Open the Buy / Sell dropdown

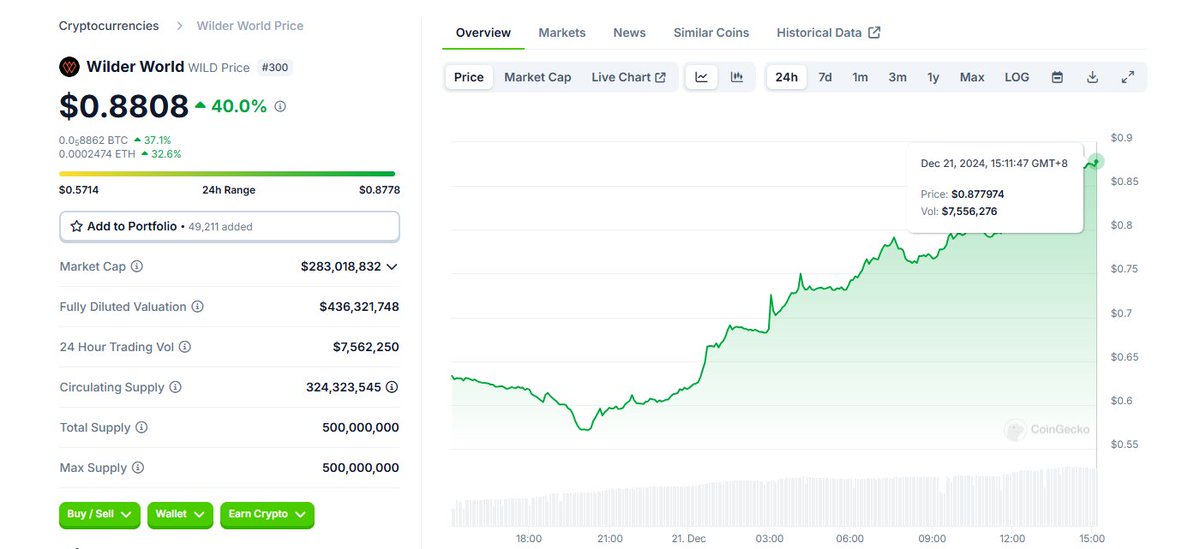(99, 514)
